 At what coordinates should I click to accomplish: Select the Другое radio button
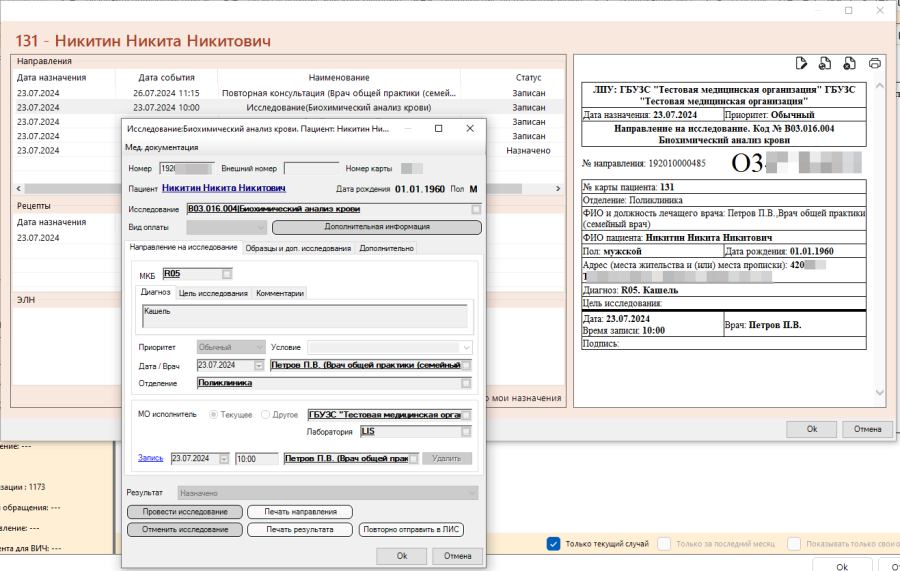(x=265, y=414)
